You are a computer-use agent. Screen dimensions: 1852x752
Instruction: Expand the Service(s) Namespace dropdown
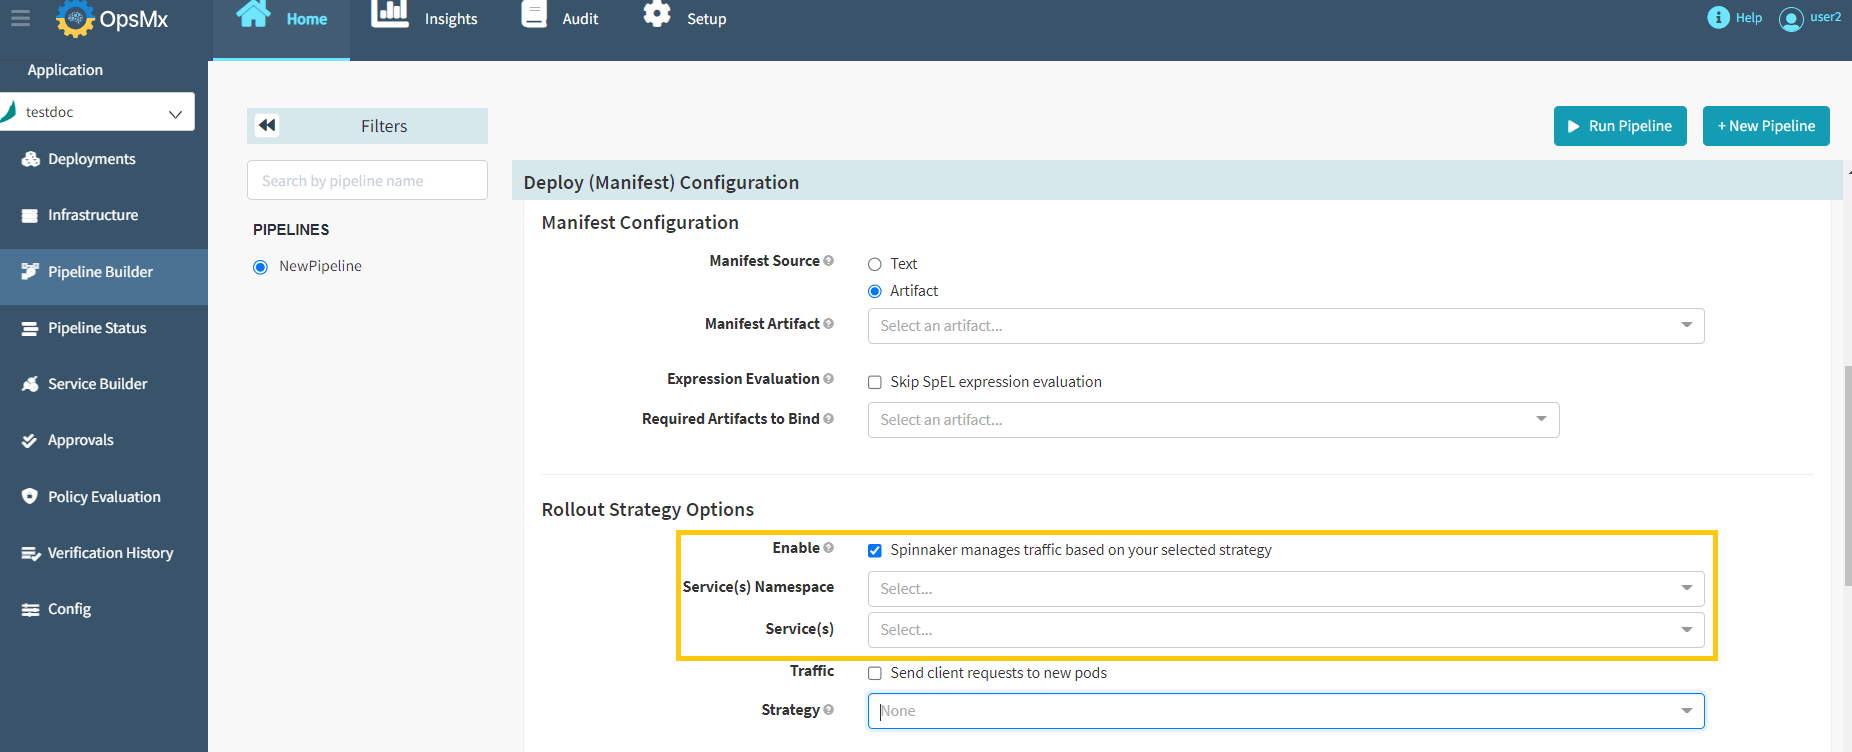(1285, 589)
